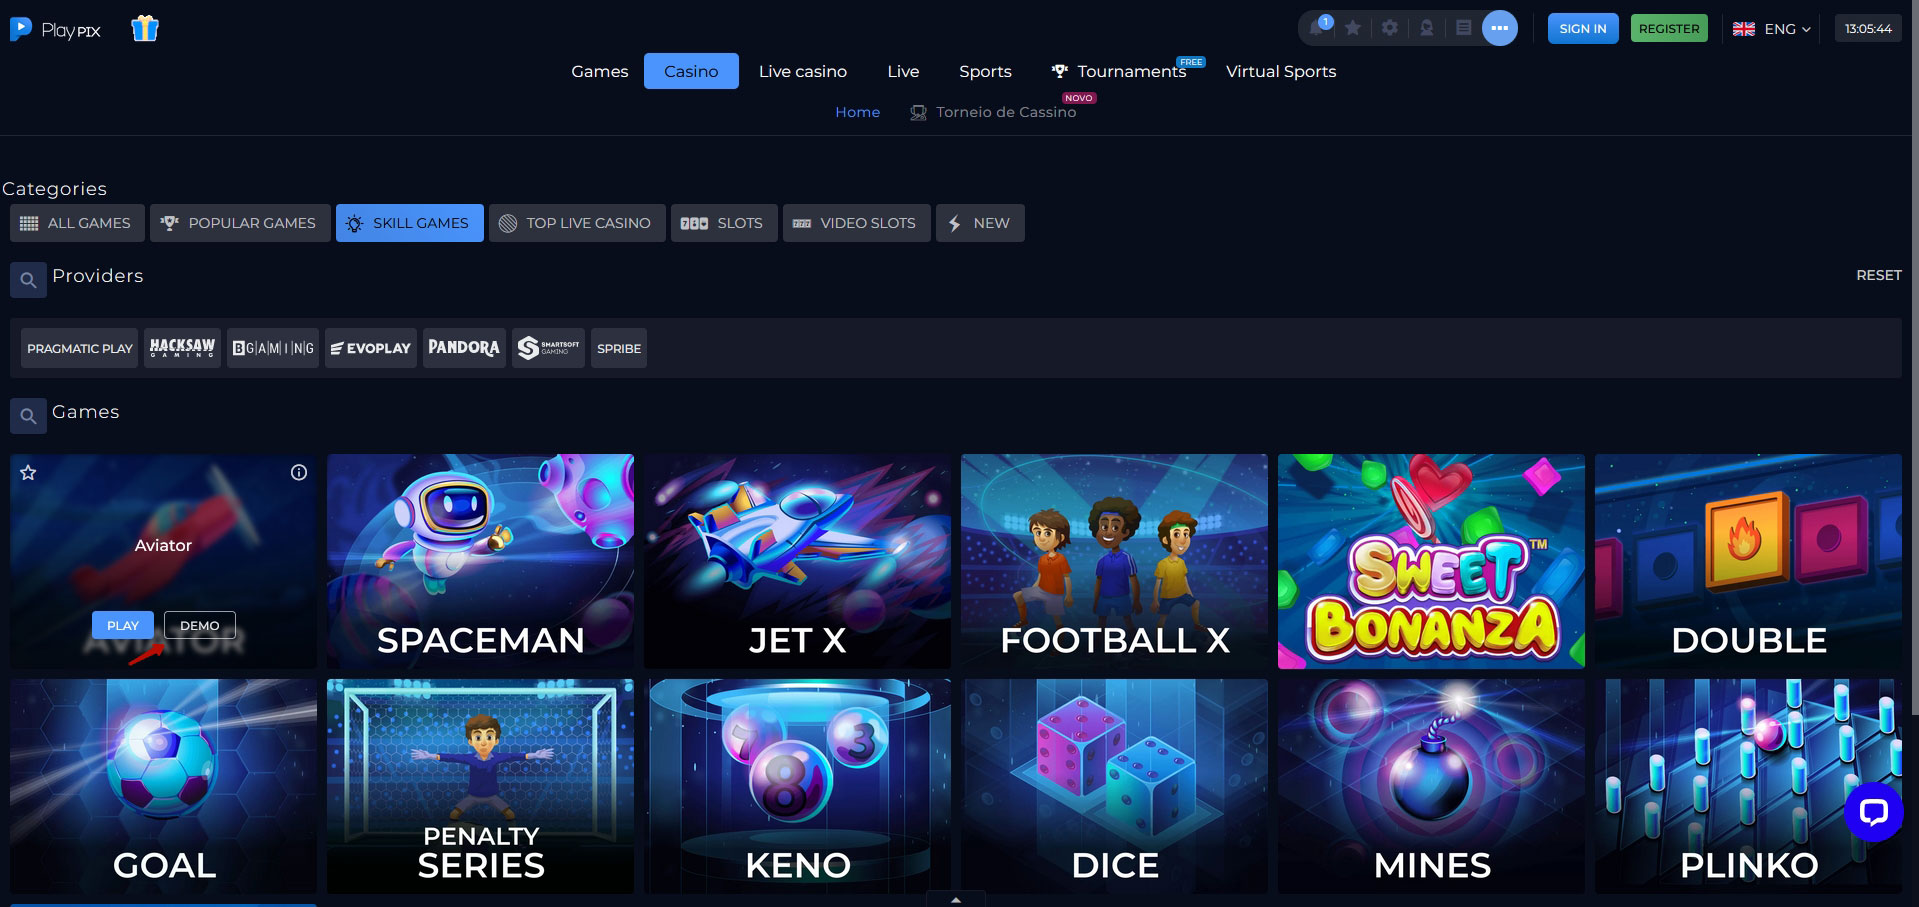
Task: Open the Sweet Bonanza game thumbnail
Action: [1431, 561]
